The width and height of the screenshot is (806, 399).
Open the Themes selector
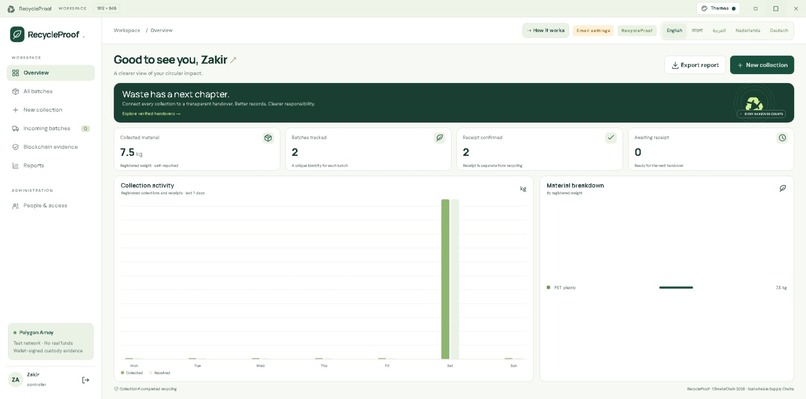(718, 9)
